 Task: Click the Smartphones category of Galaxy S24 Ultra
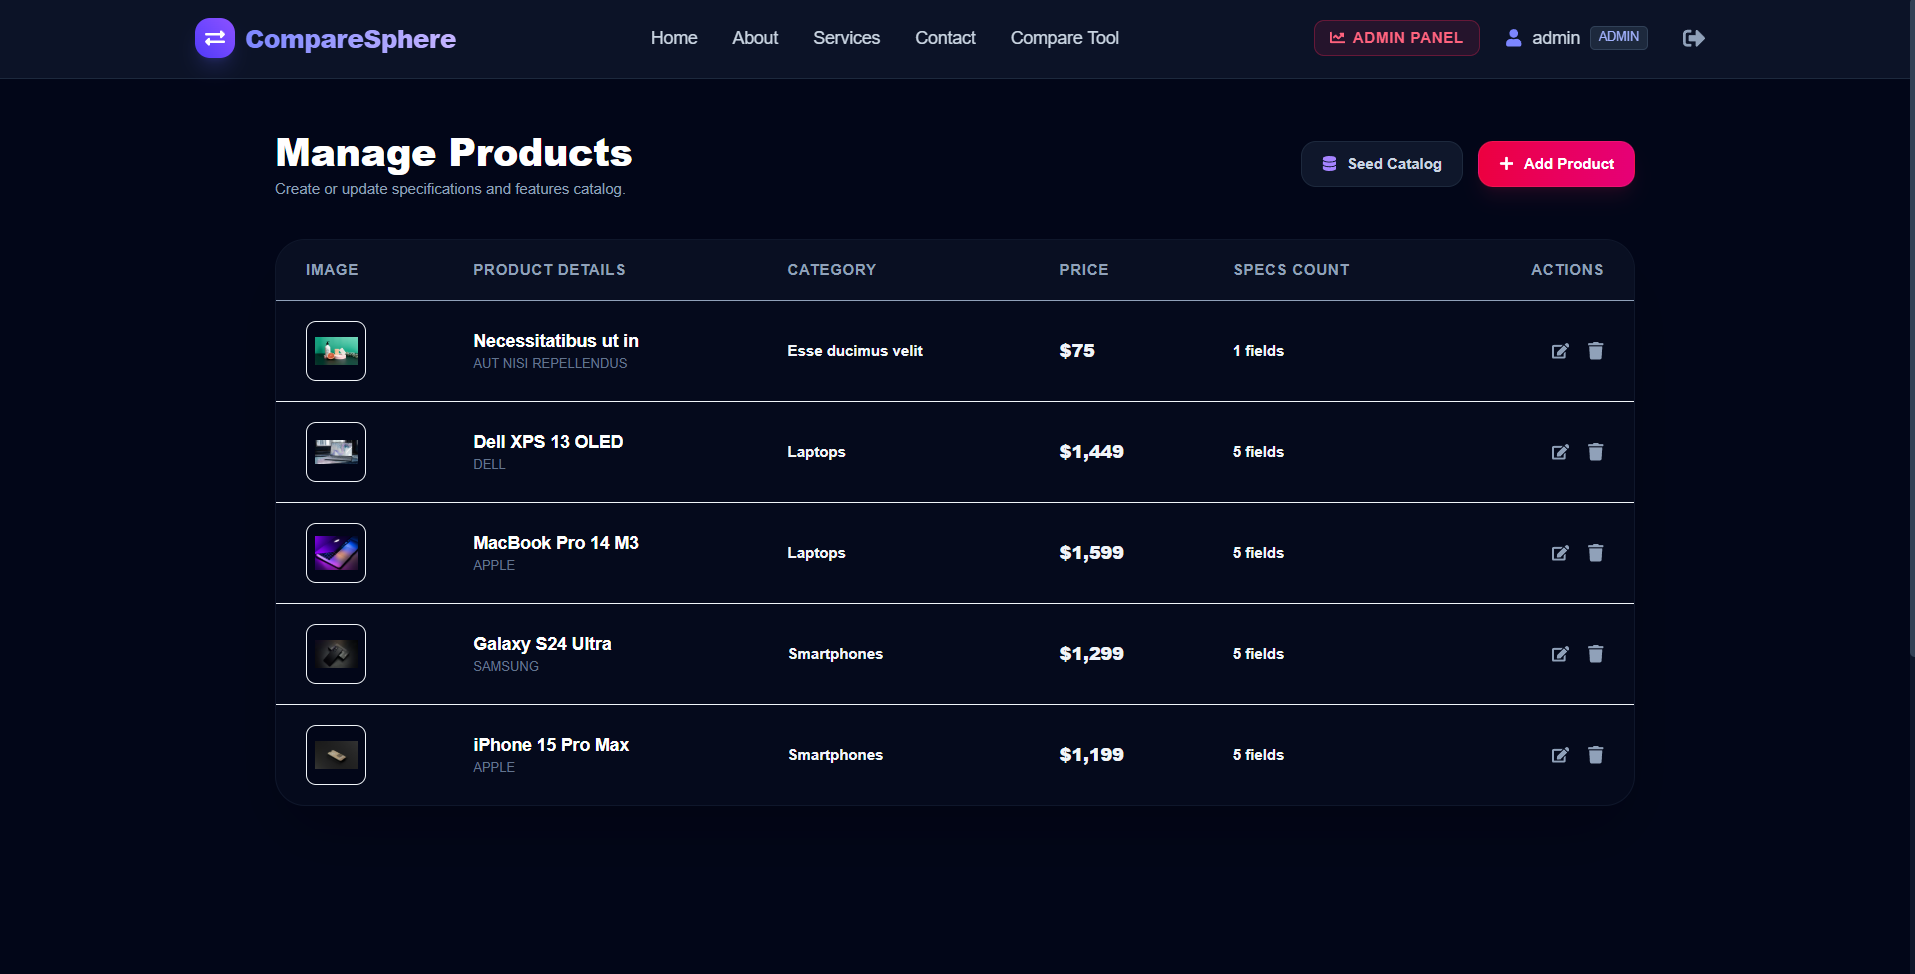click(835, 654)
